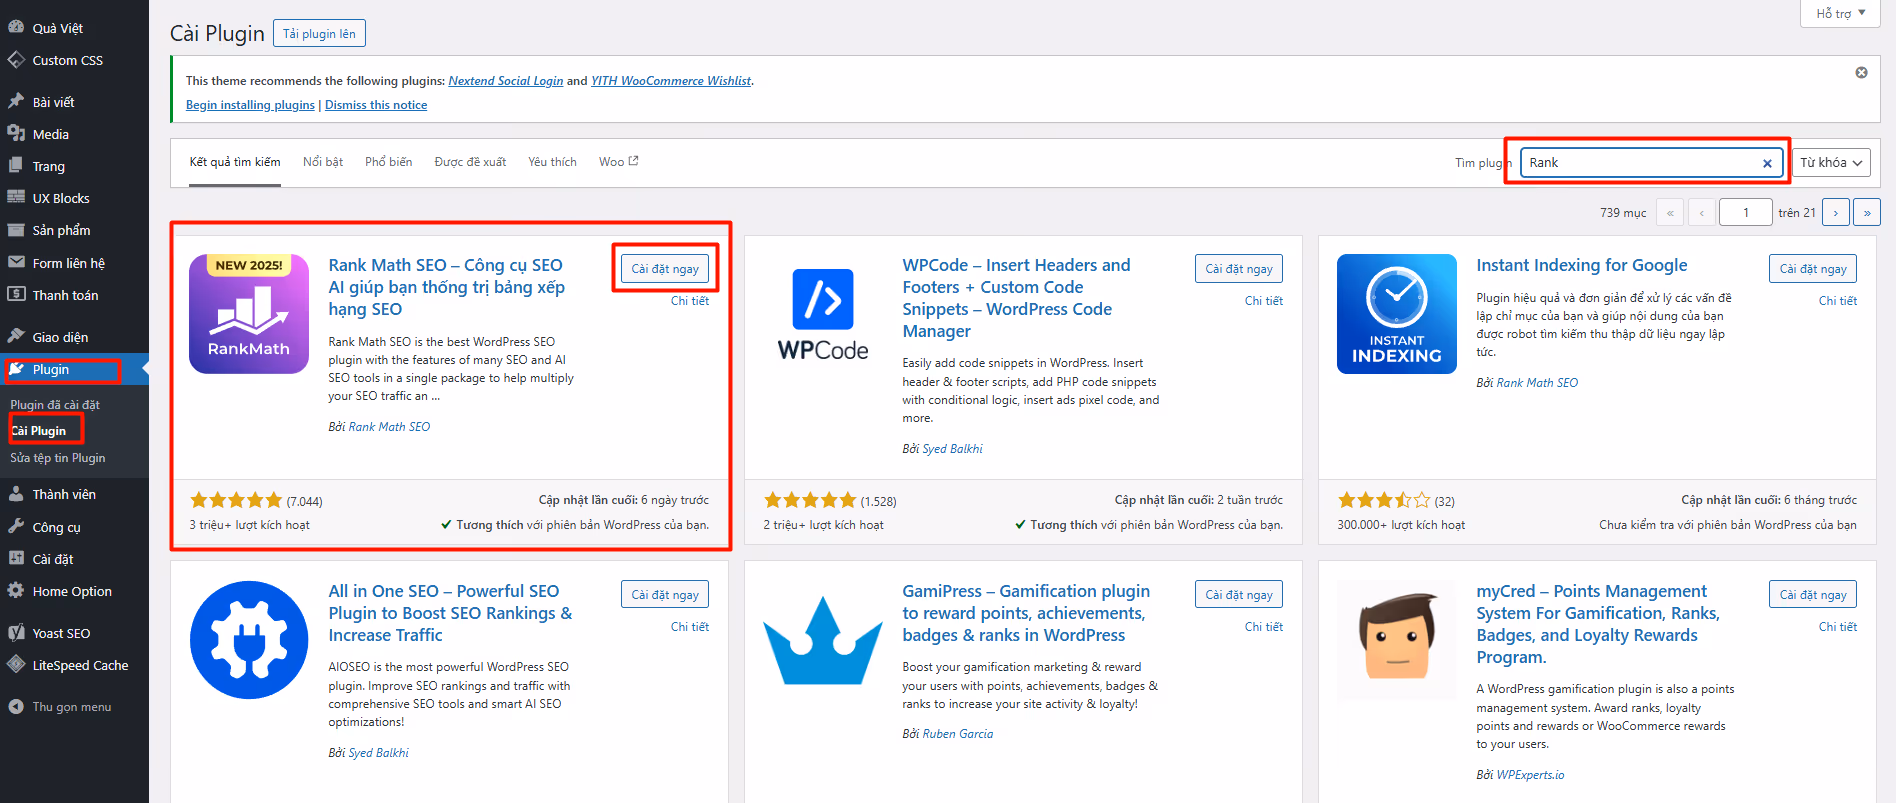Image resolution: width=1896 pixels, height=803 pixels.
Task: Click the current page number field
Action: (1746, 213)
